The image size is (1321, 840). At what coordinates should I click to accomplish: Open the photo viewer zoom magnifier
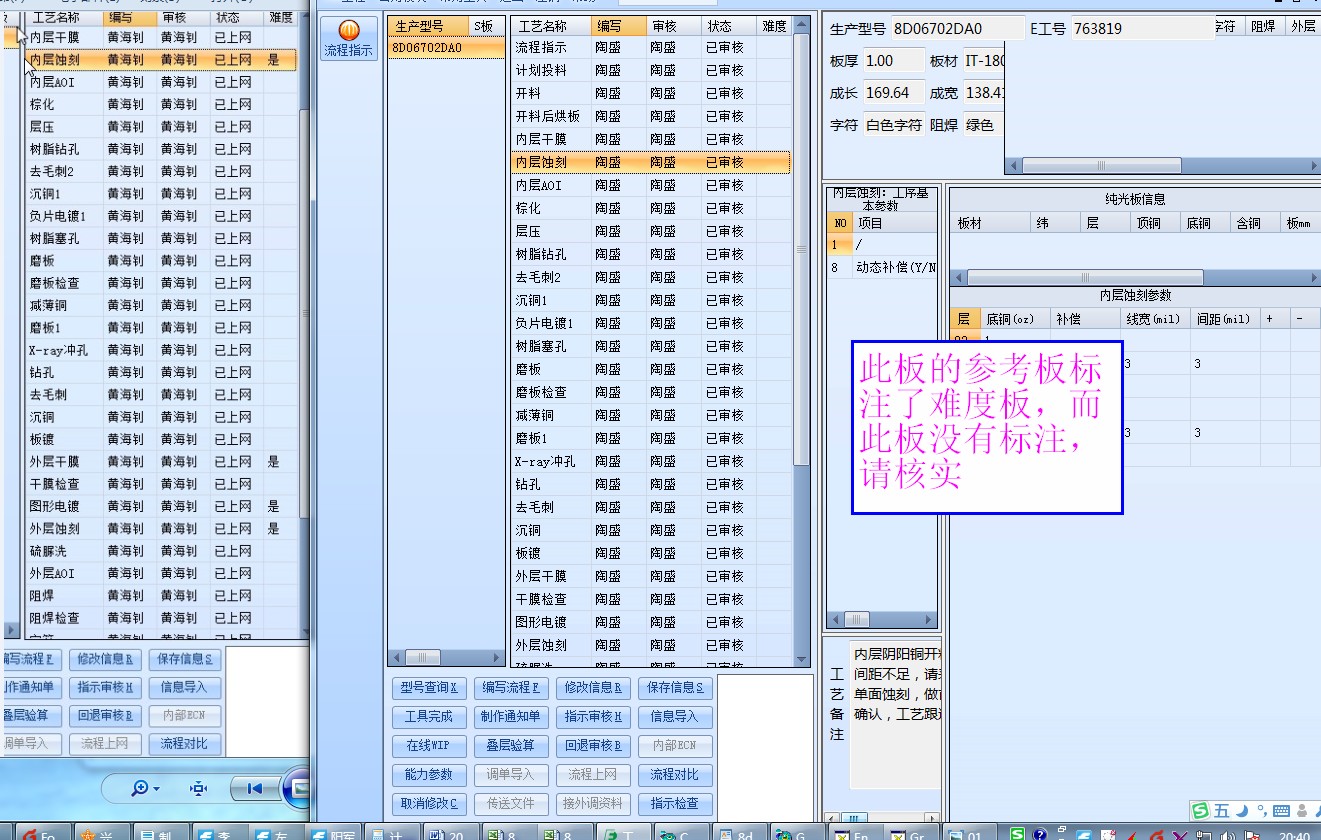tap(141, 789)
